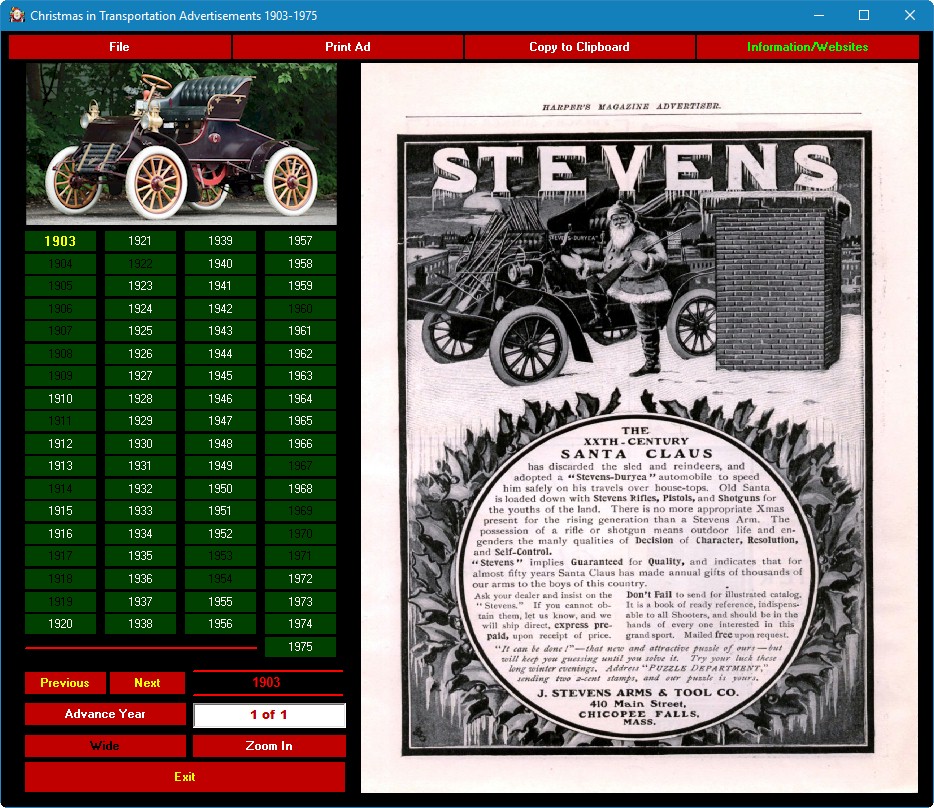Open ads for 1932
934x808 pixels.
point(140,489)
